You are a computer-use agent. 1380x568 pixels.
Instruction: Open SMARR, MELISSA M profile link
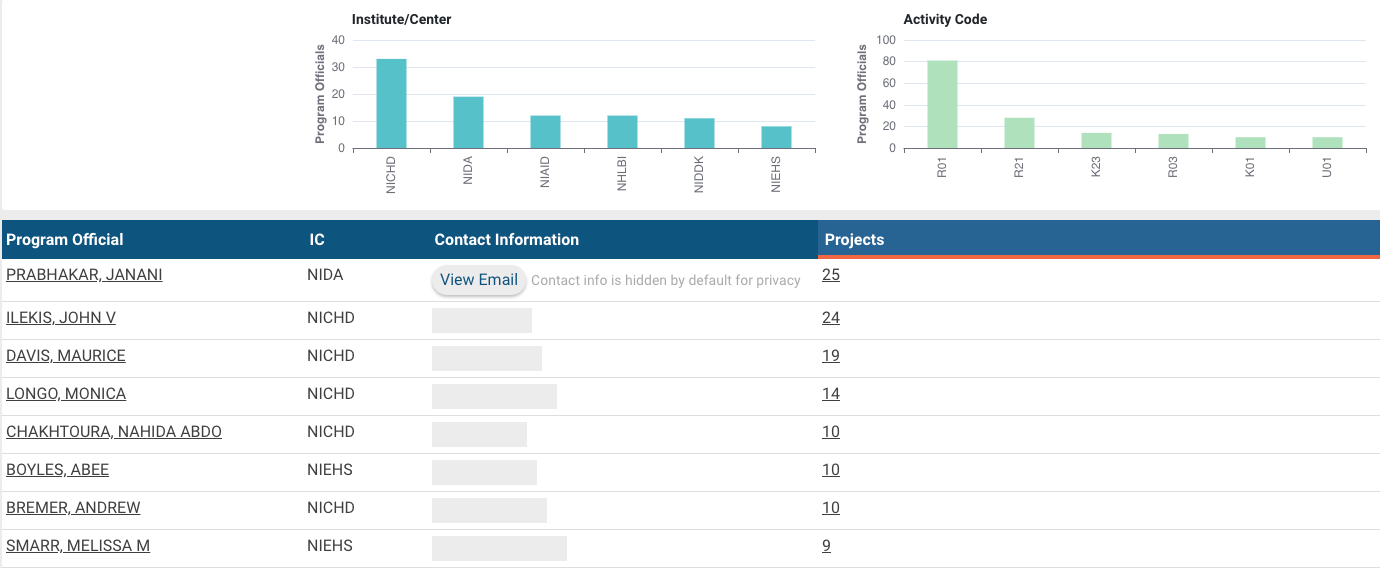point(78,546)
